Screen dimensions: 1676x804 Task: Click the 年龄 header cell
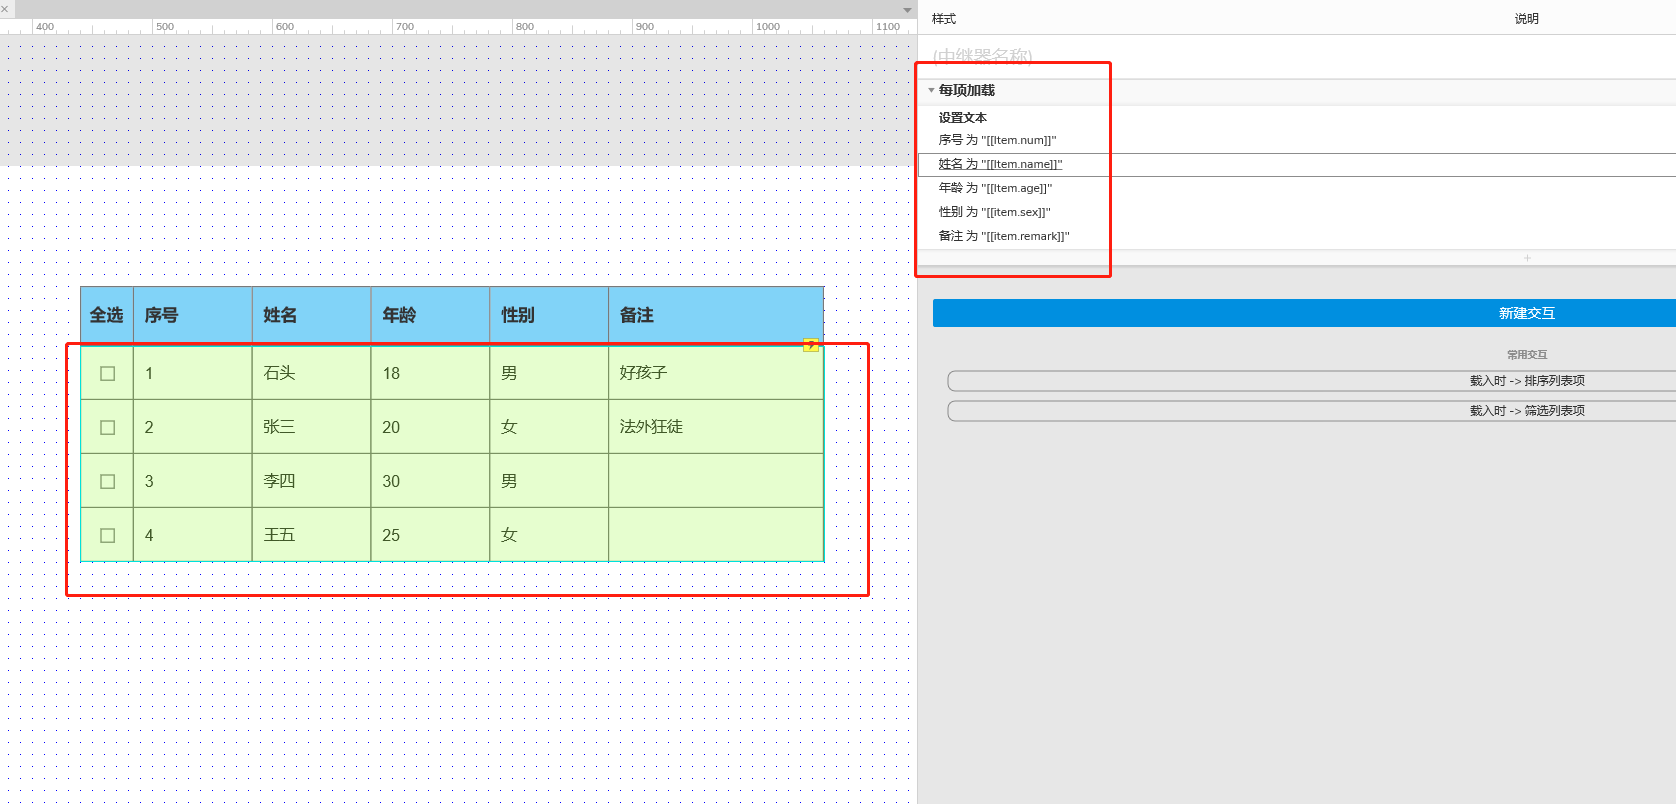430,315
